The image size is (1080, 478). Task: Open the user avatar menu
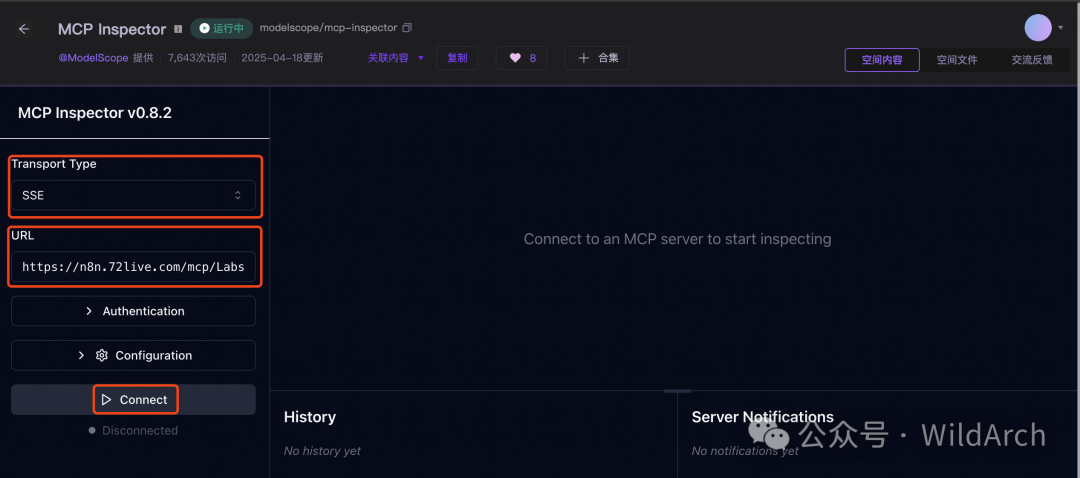(1039, 28)
